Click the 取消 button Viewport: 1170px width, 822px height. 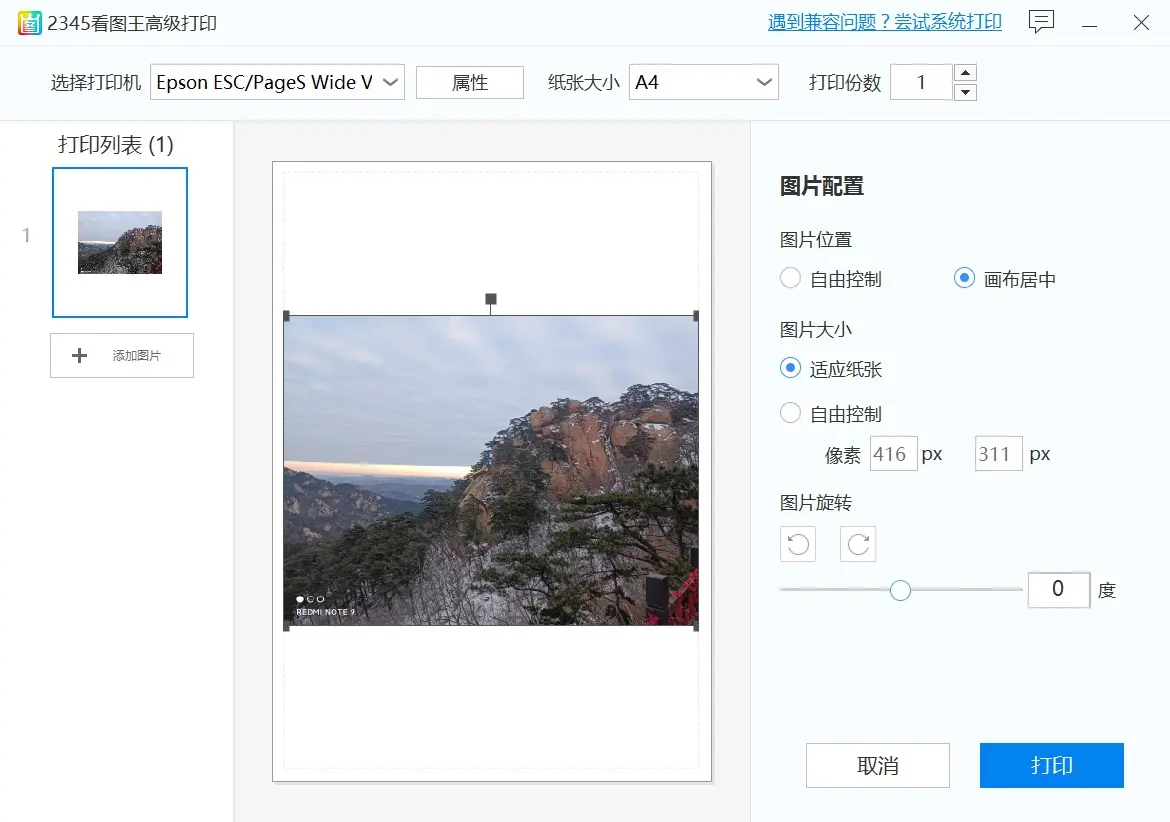point(878,765)
